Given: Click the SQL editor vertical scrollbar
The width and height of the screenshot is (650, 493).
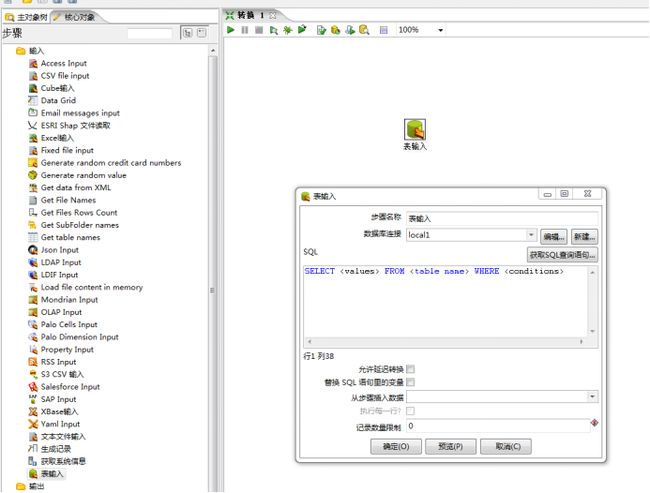Looking at the screenshot, I should click(x=592, y=301).
